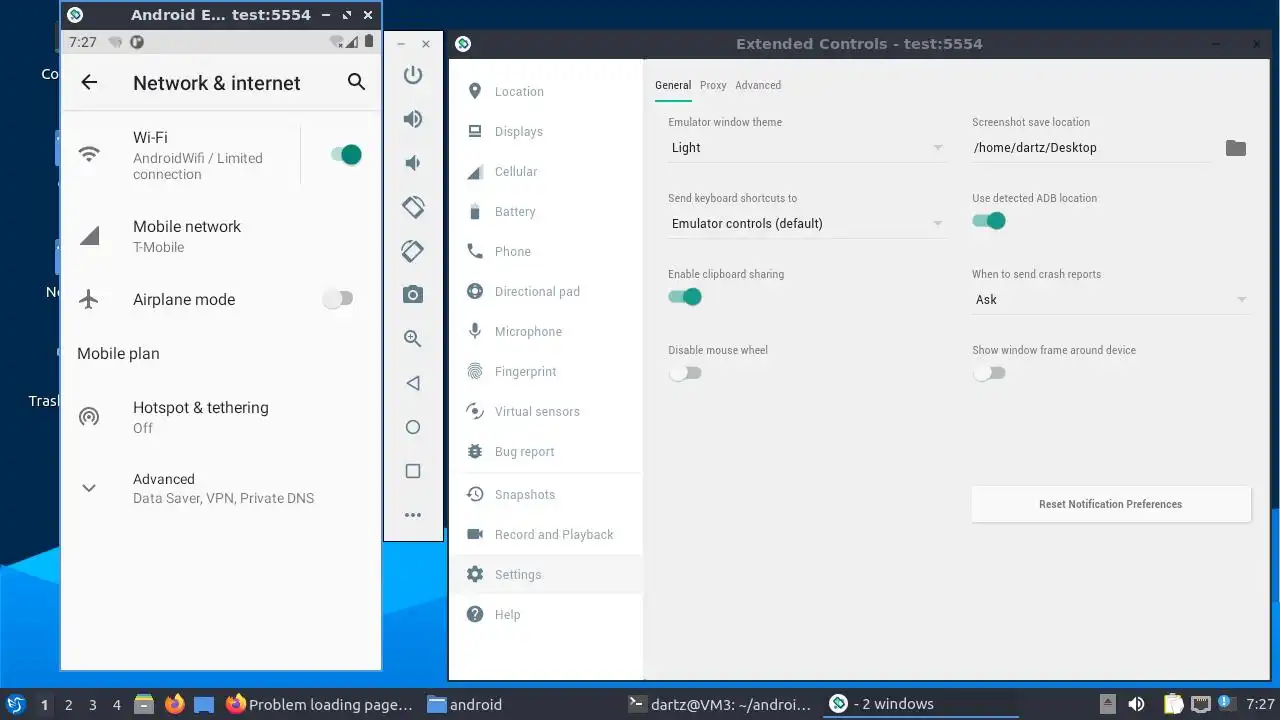Switch to the Advanced settings tab
The width and height of the screenshot is (1280, 720).
(758, 85)
